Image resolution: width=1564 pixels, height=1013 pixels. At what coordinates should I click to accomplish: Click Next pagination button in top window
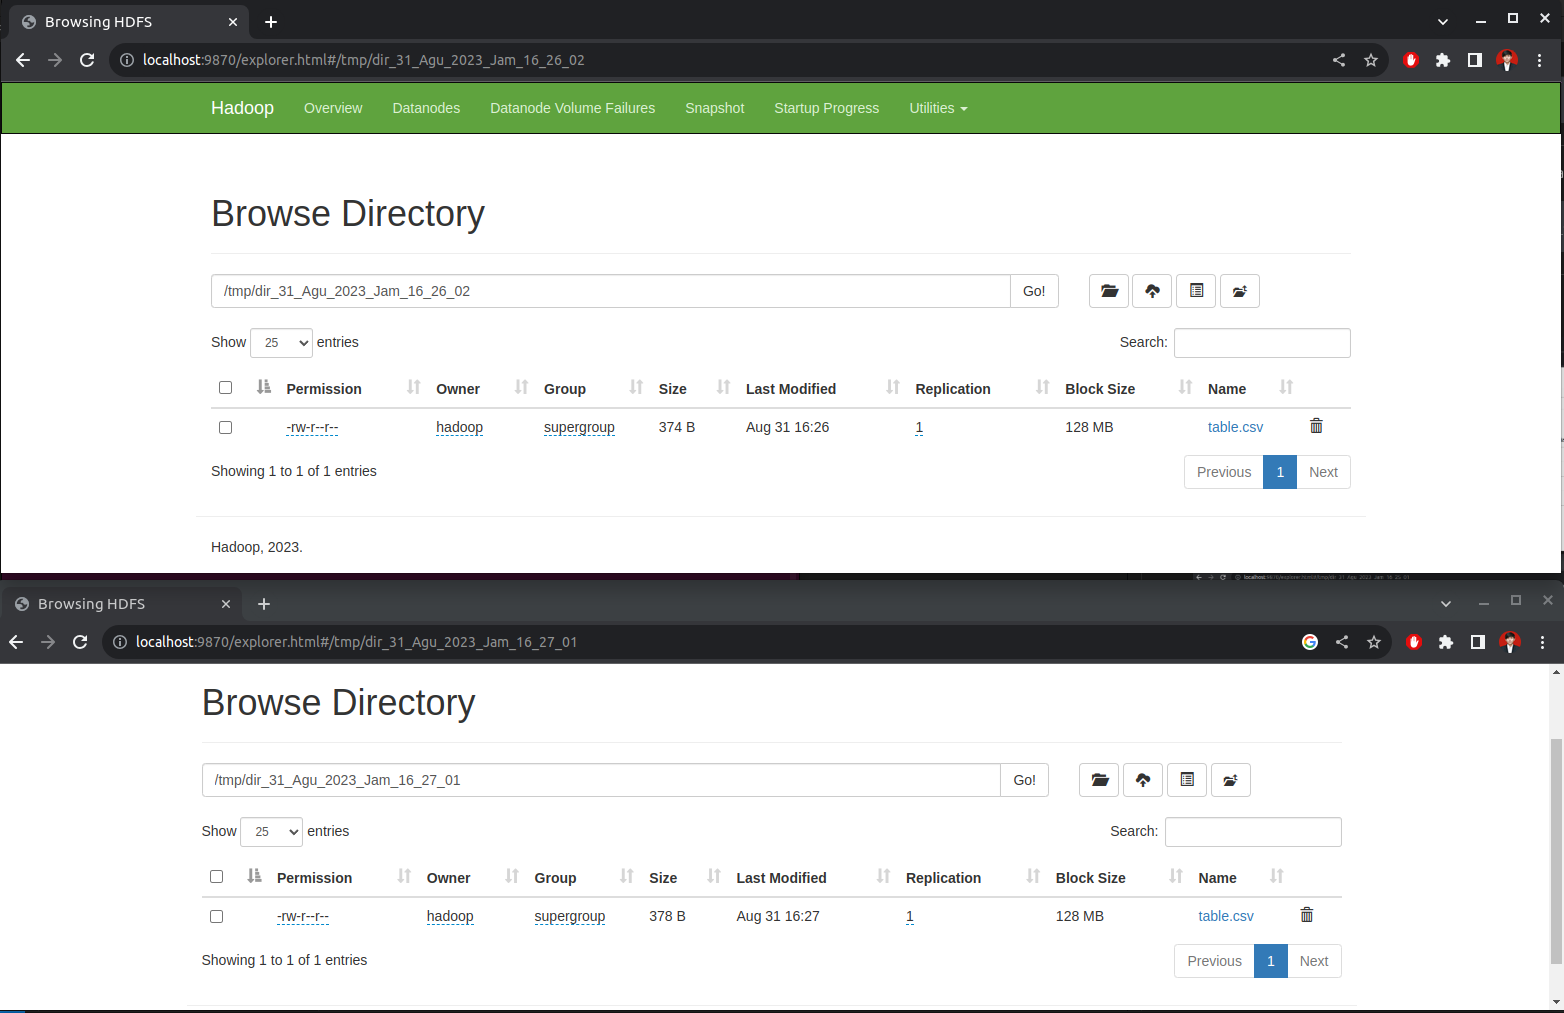[1323, 472]
